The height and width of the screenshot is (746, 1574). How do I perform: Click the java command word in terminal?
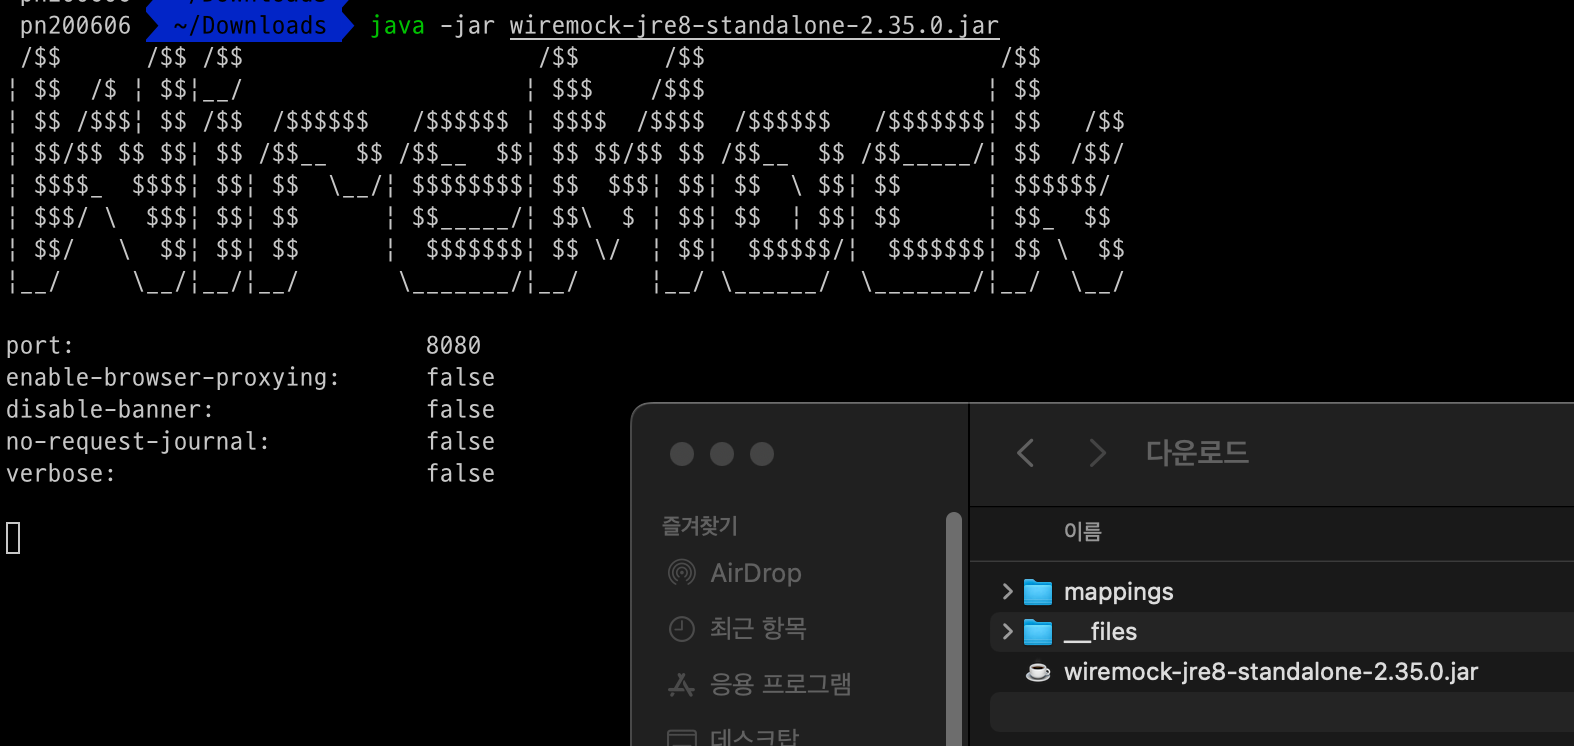coord(397,25)
